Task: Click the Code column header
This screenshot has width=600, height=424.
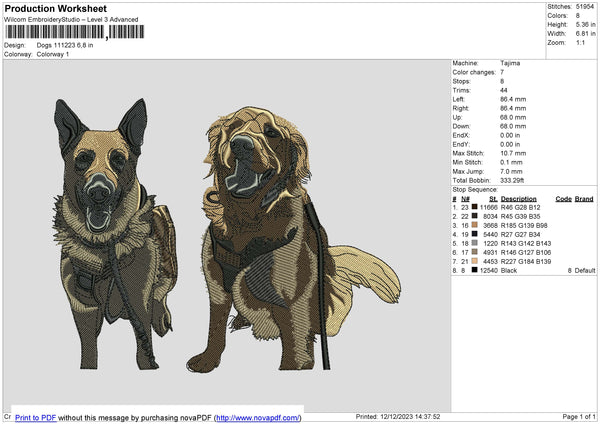Action: click(x=563, y=198)
